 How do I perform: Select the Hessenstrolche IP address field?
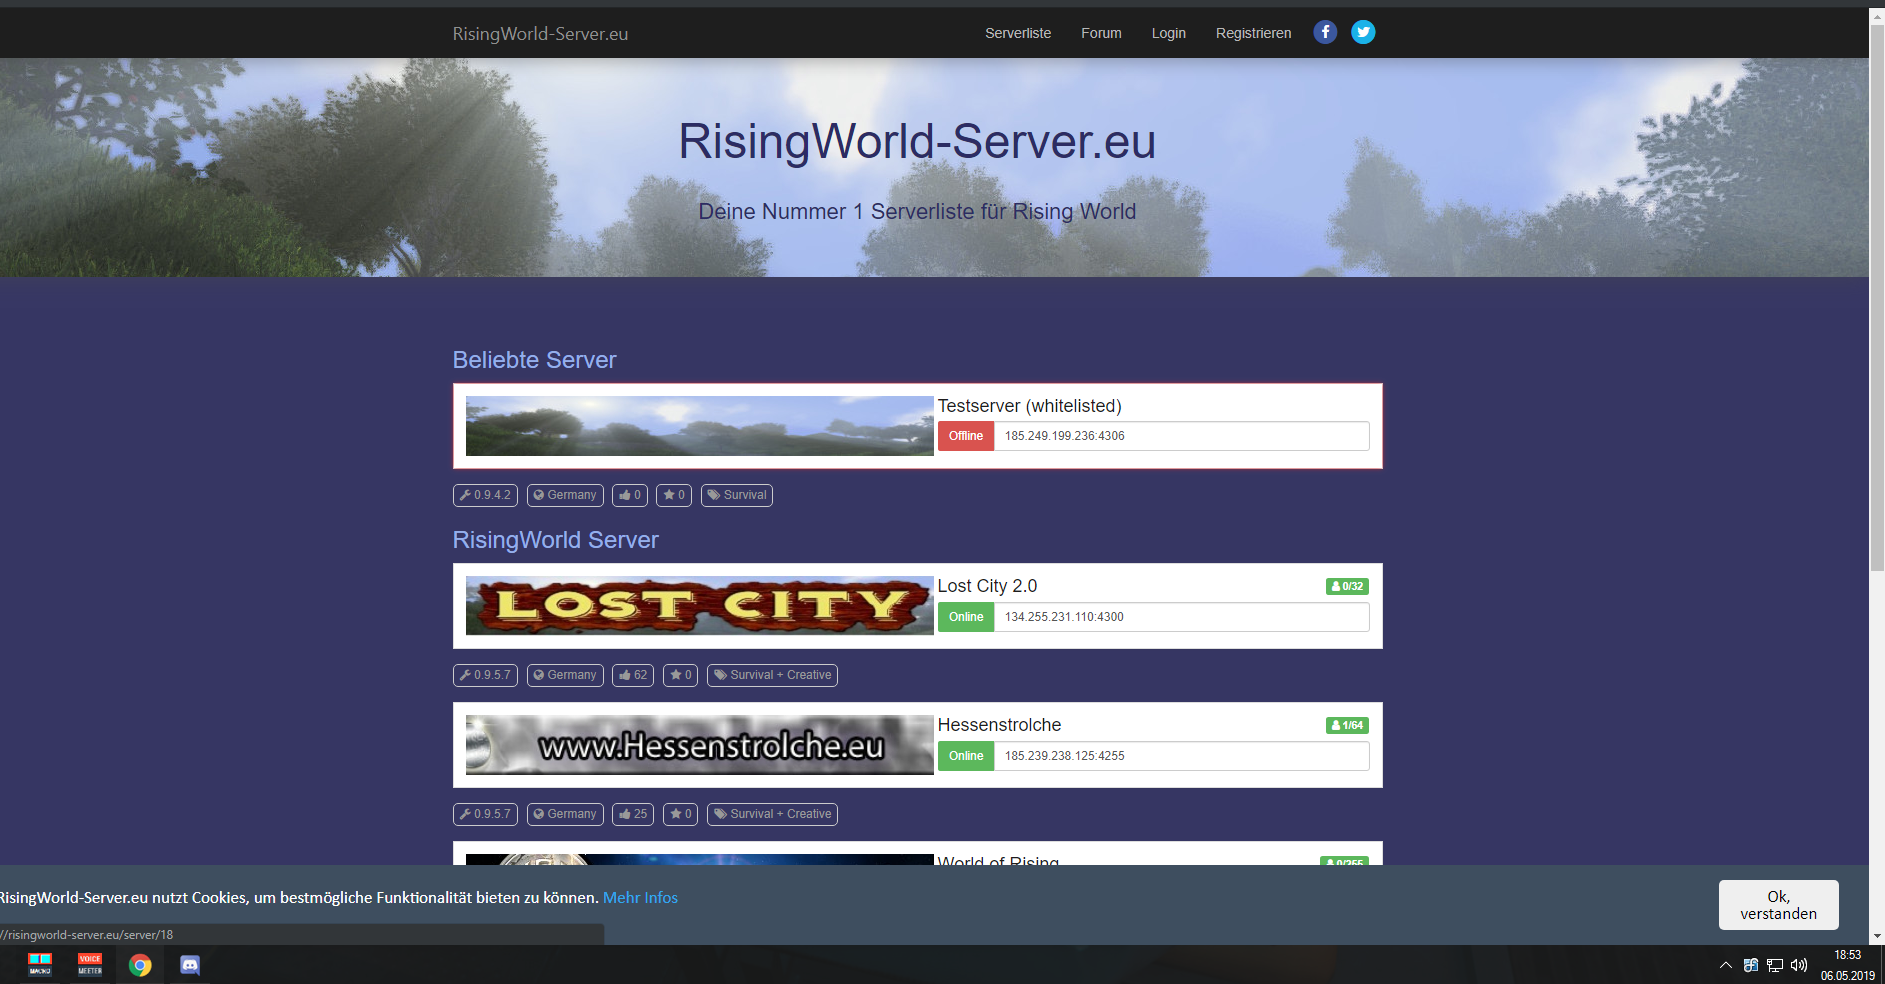(1180, 756)
